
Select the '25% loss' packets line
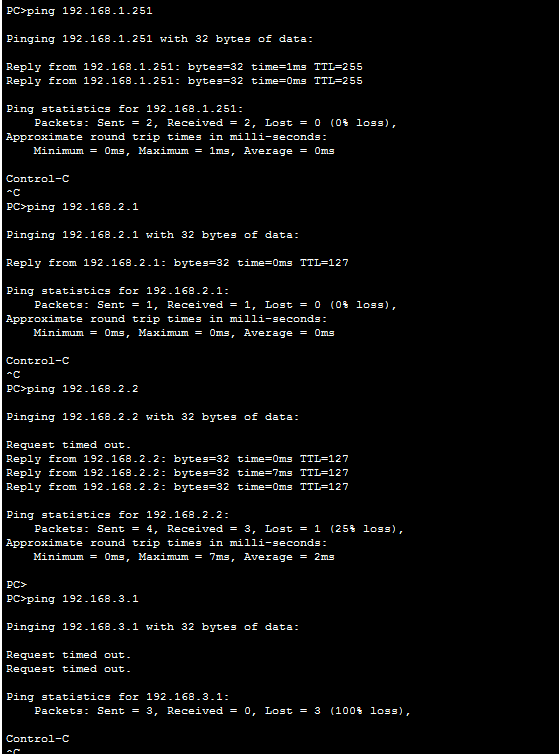[219, 528]
